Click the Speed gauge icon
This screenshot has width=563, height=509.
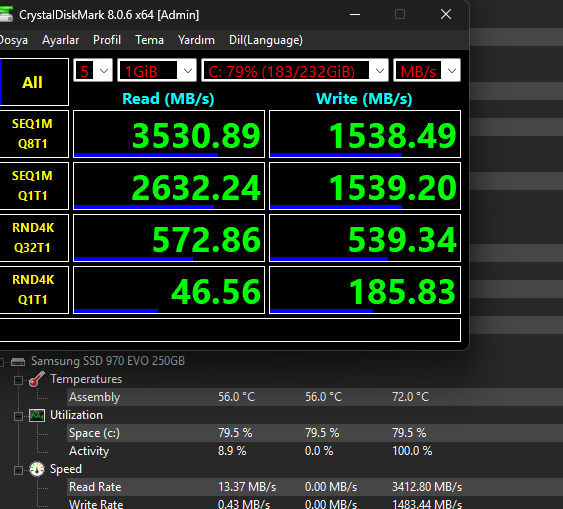tap(37, 469)
